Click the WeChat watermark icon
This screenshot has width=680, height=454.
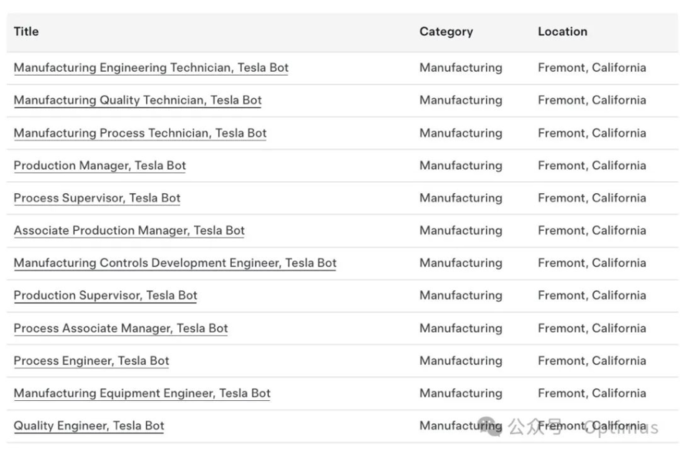click(x=491, y=427)
